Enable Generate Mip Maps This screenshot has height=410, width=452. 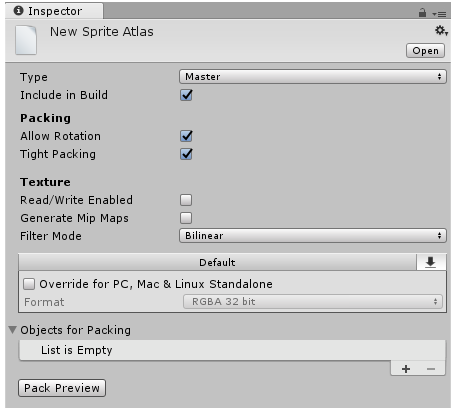point(186,218)
